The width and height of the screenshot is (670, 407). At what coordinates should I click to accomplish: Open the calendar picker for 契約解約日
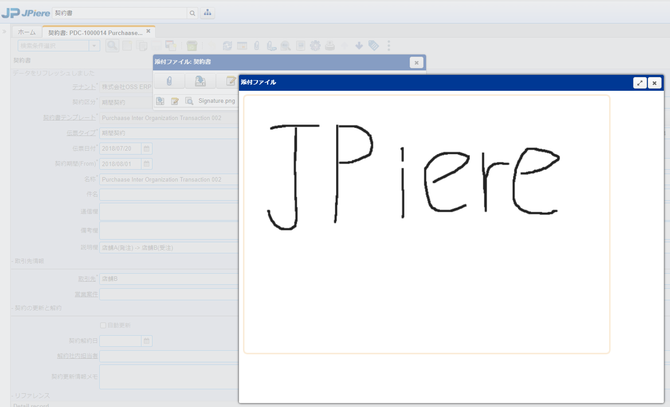tap(147, 341)
